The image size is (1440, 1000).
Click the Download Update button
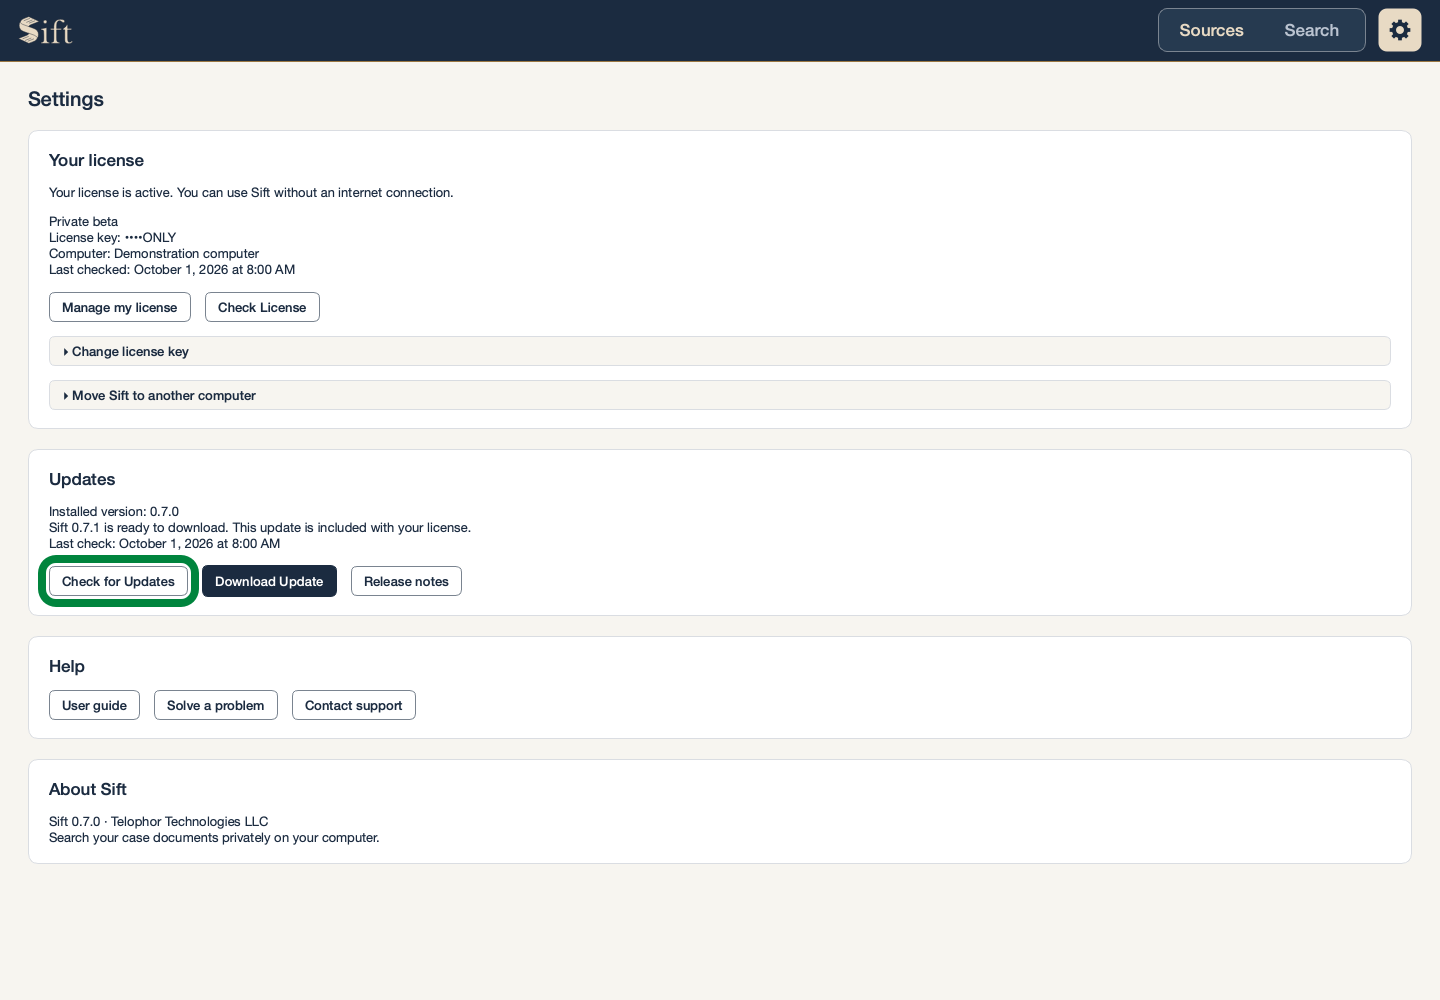click(x=269, y=581)
